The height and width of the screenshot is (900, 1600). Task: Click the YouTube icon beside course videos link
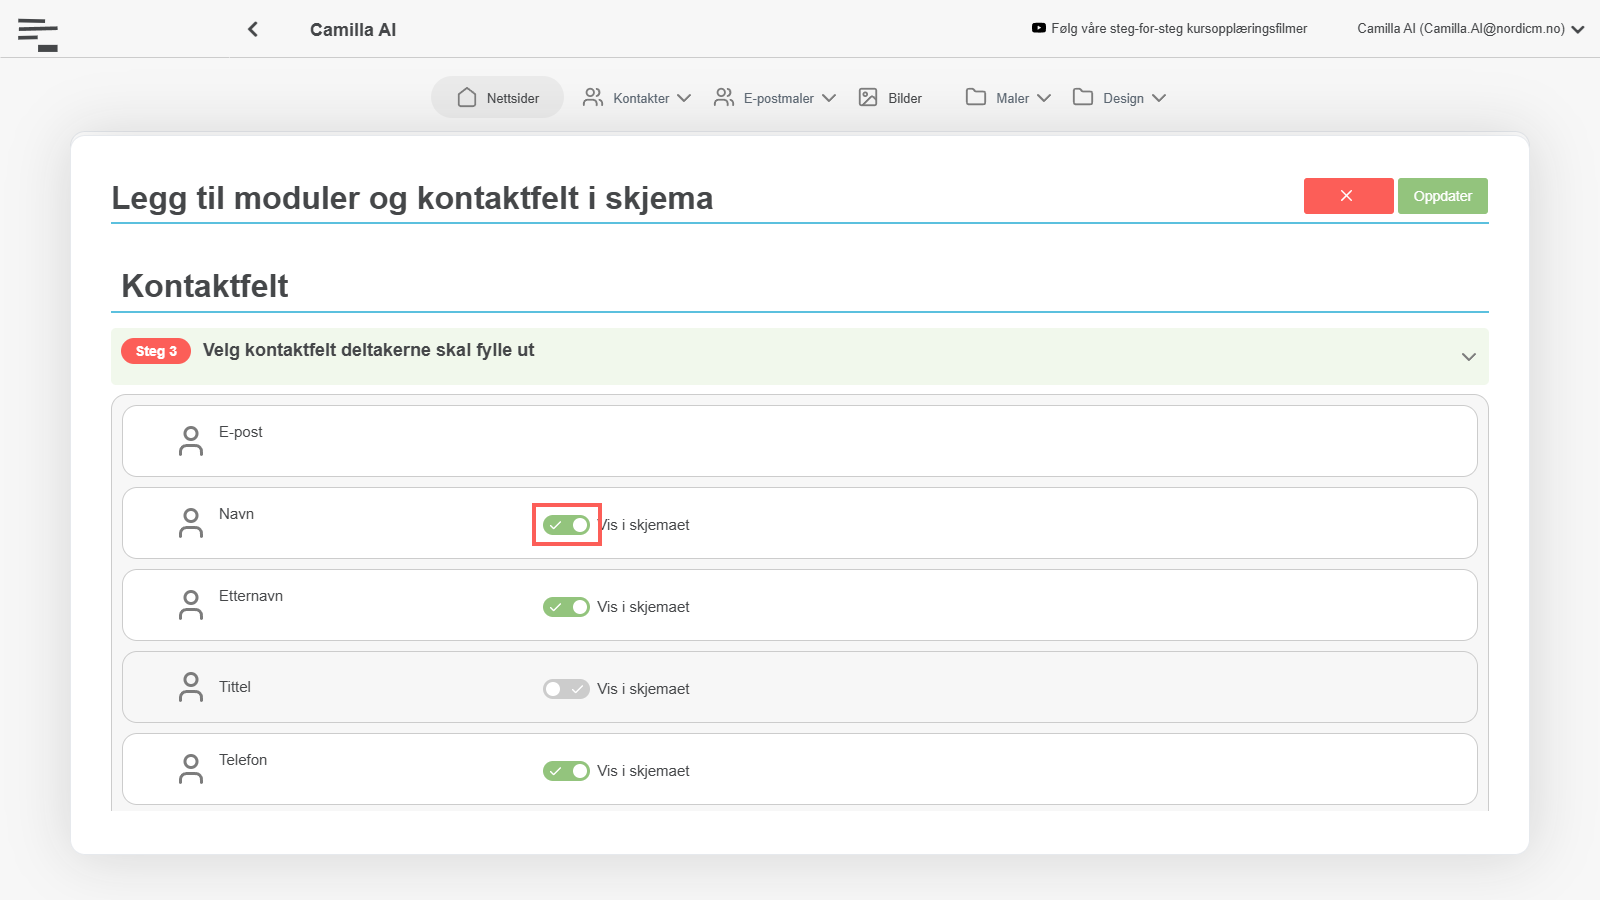(1039, 28)
